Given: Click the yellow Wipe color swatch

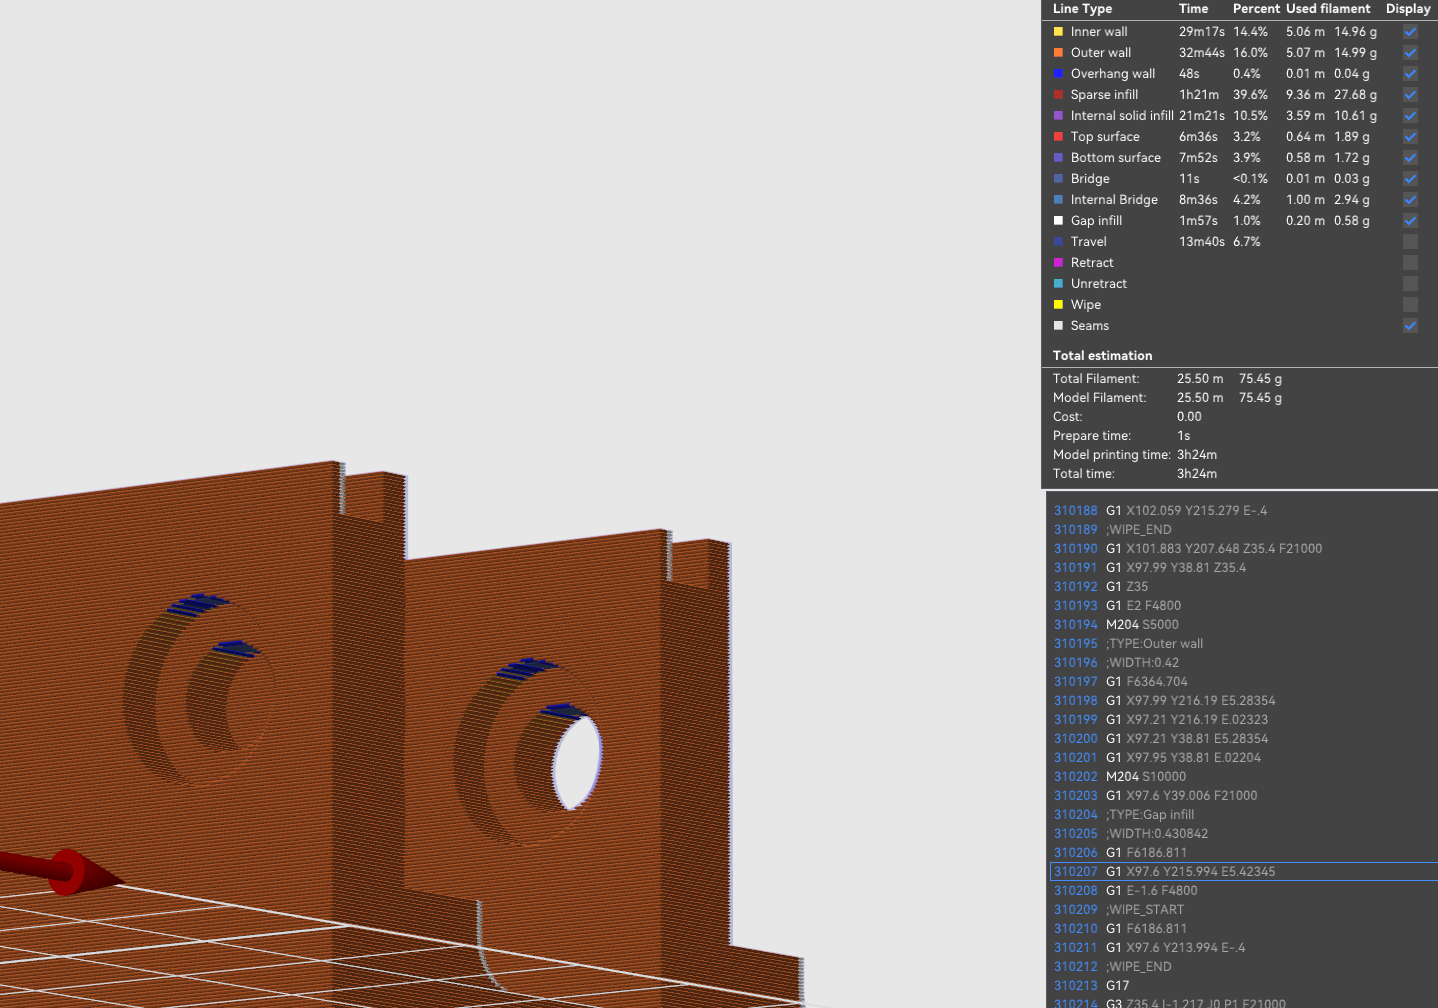Looking at the screenshot, I should click(x=1058, y=305).
